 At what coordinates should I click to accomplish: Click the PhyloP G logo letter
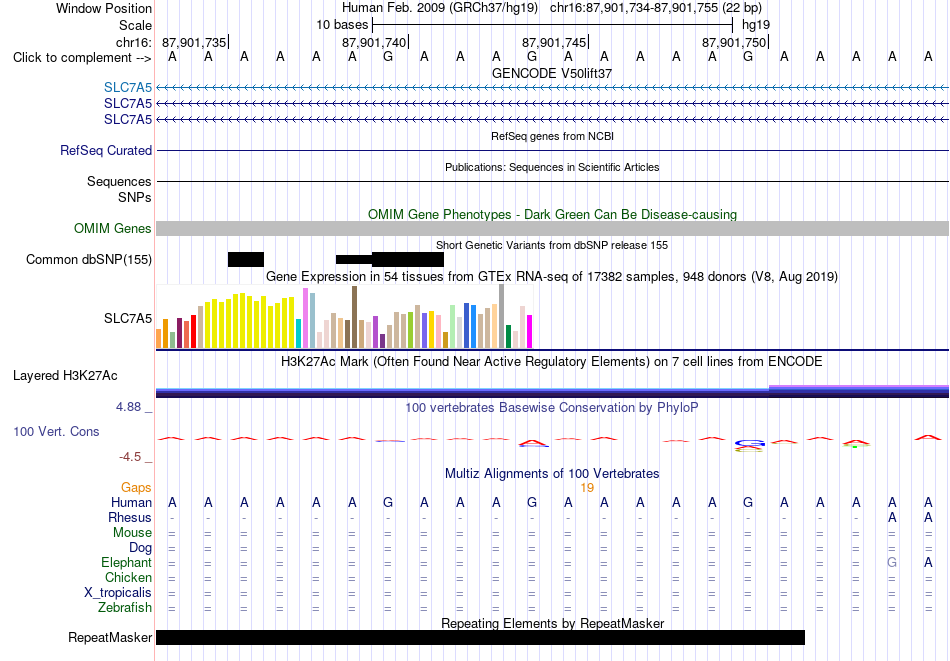[748, 444]
